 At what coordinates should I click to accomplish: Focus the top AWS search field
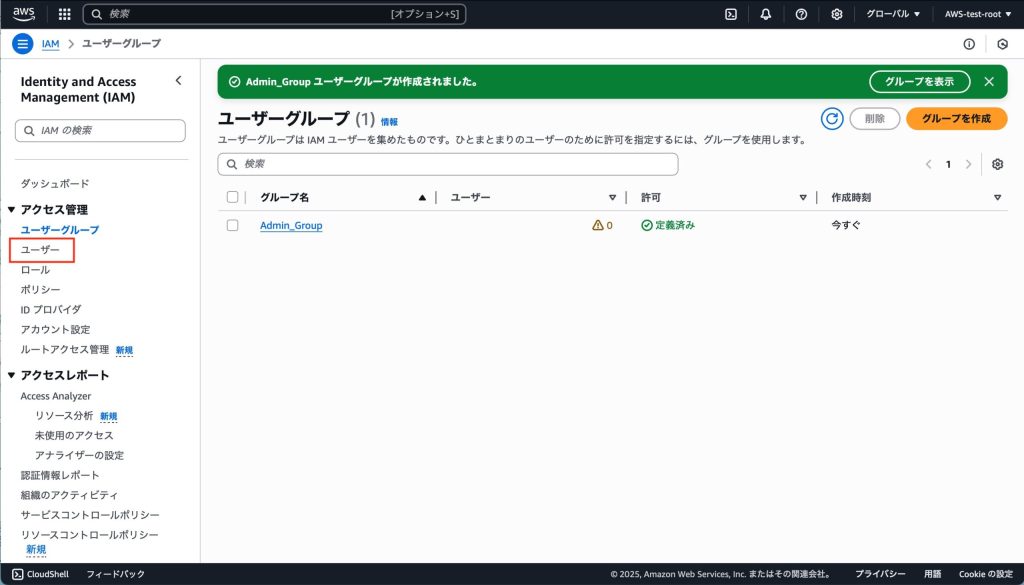coord(274,14)
